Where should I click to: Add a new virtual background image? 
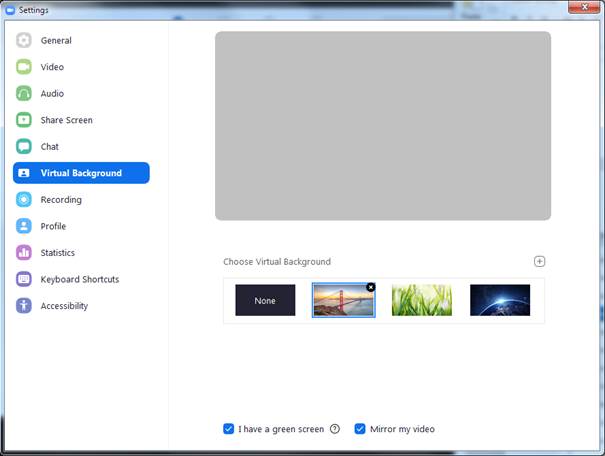coord(539,262)
